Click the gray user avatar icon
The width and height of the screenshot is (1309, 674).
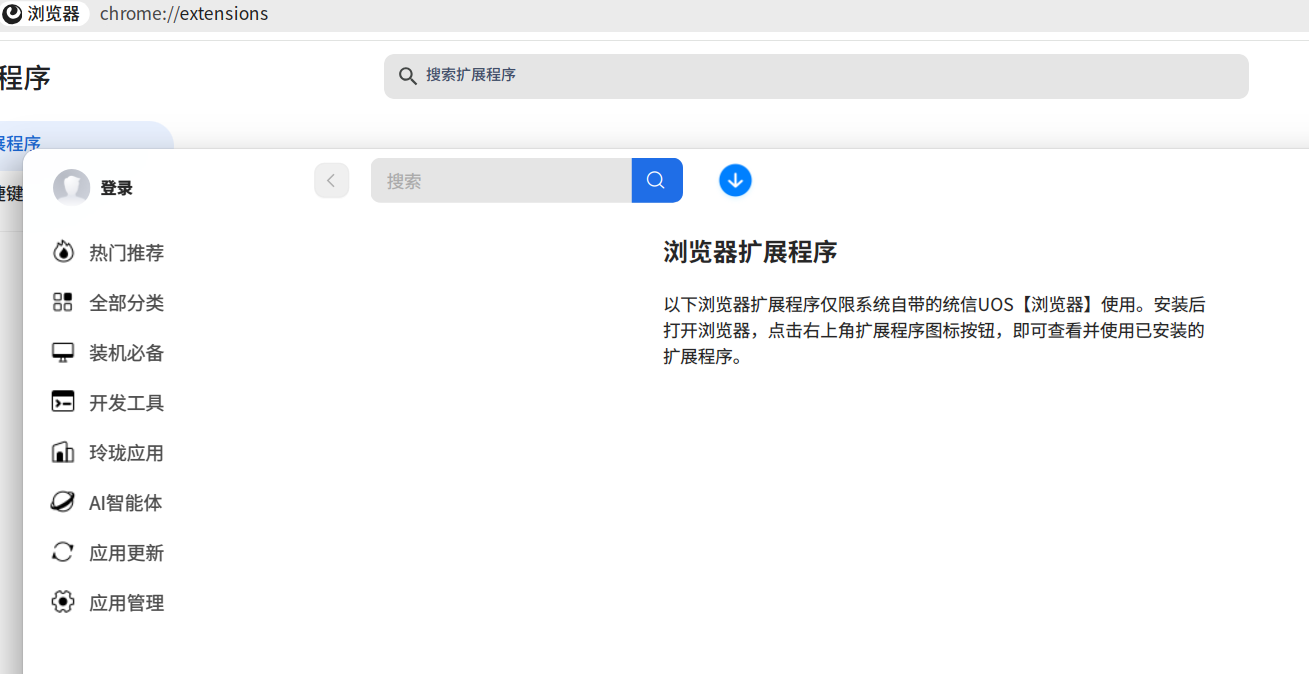click(x=72, y=187)
